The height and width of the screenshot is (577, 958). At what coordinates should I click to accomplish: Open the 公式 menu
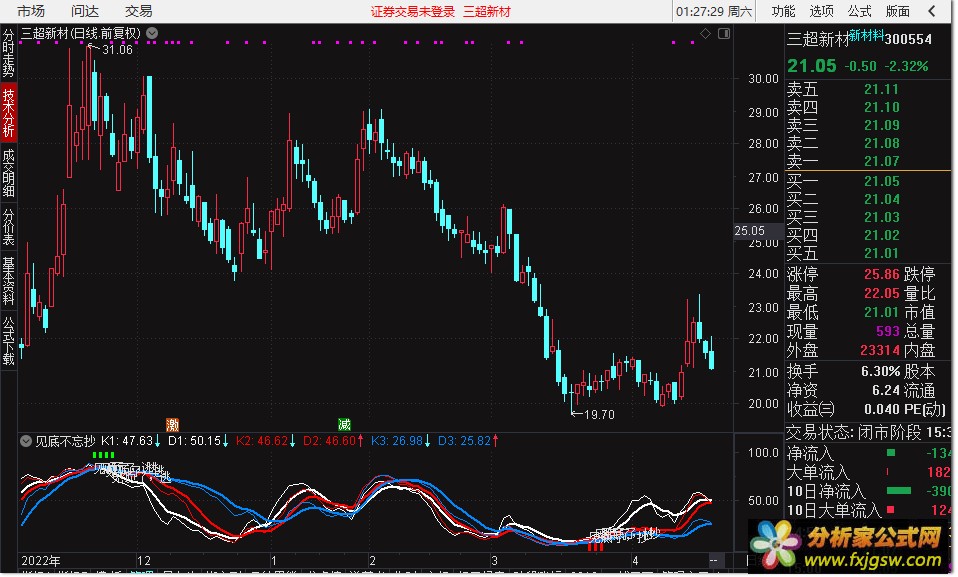[860, 11]
